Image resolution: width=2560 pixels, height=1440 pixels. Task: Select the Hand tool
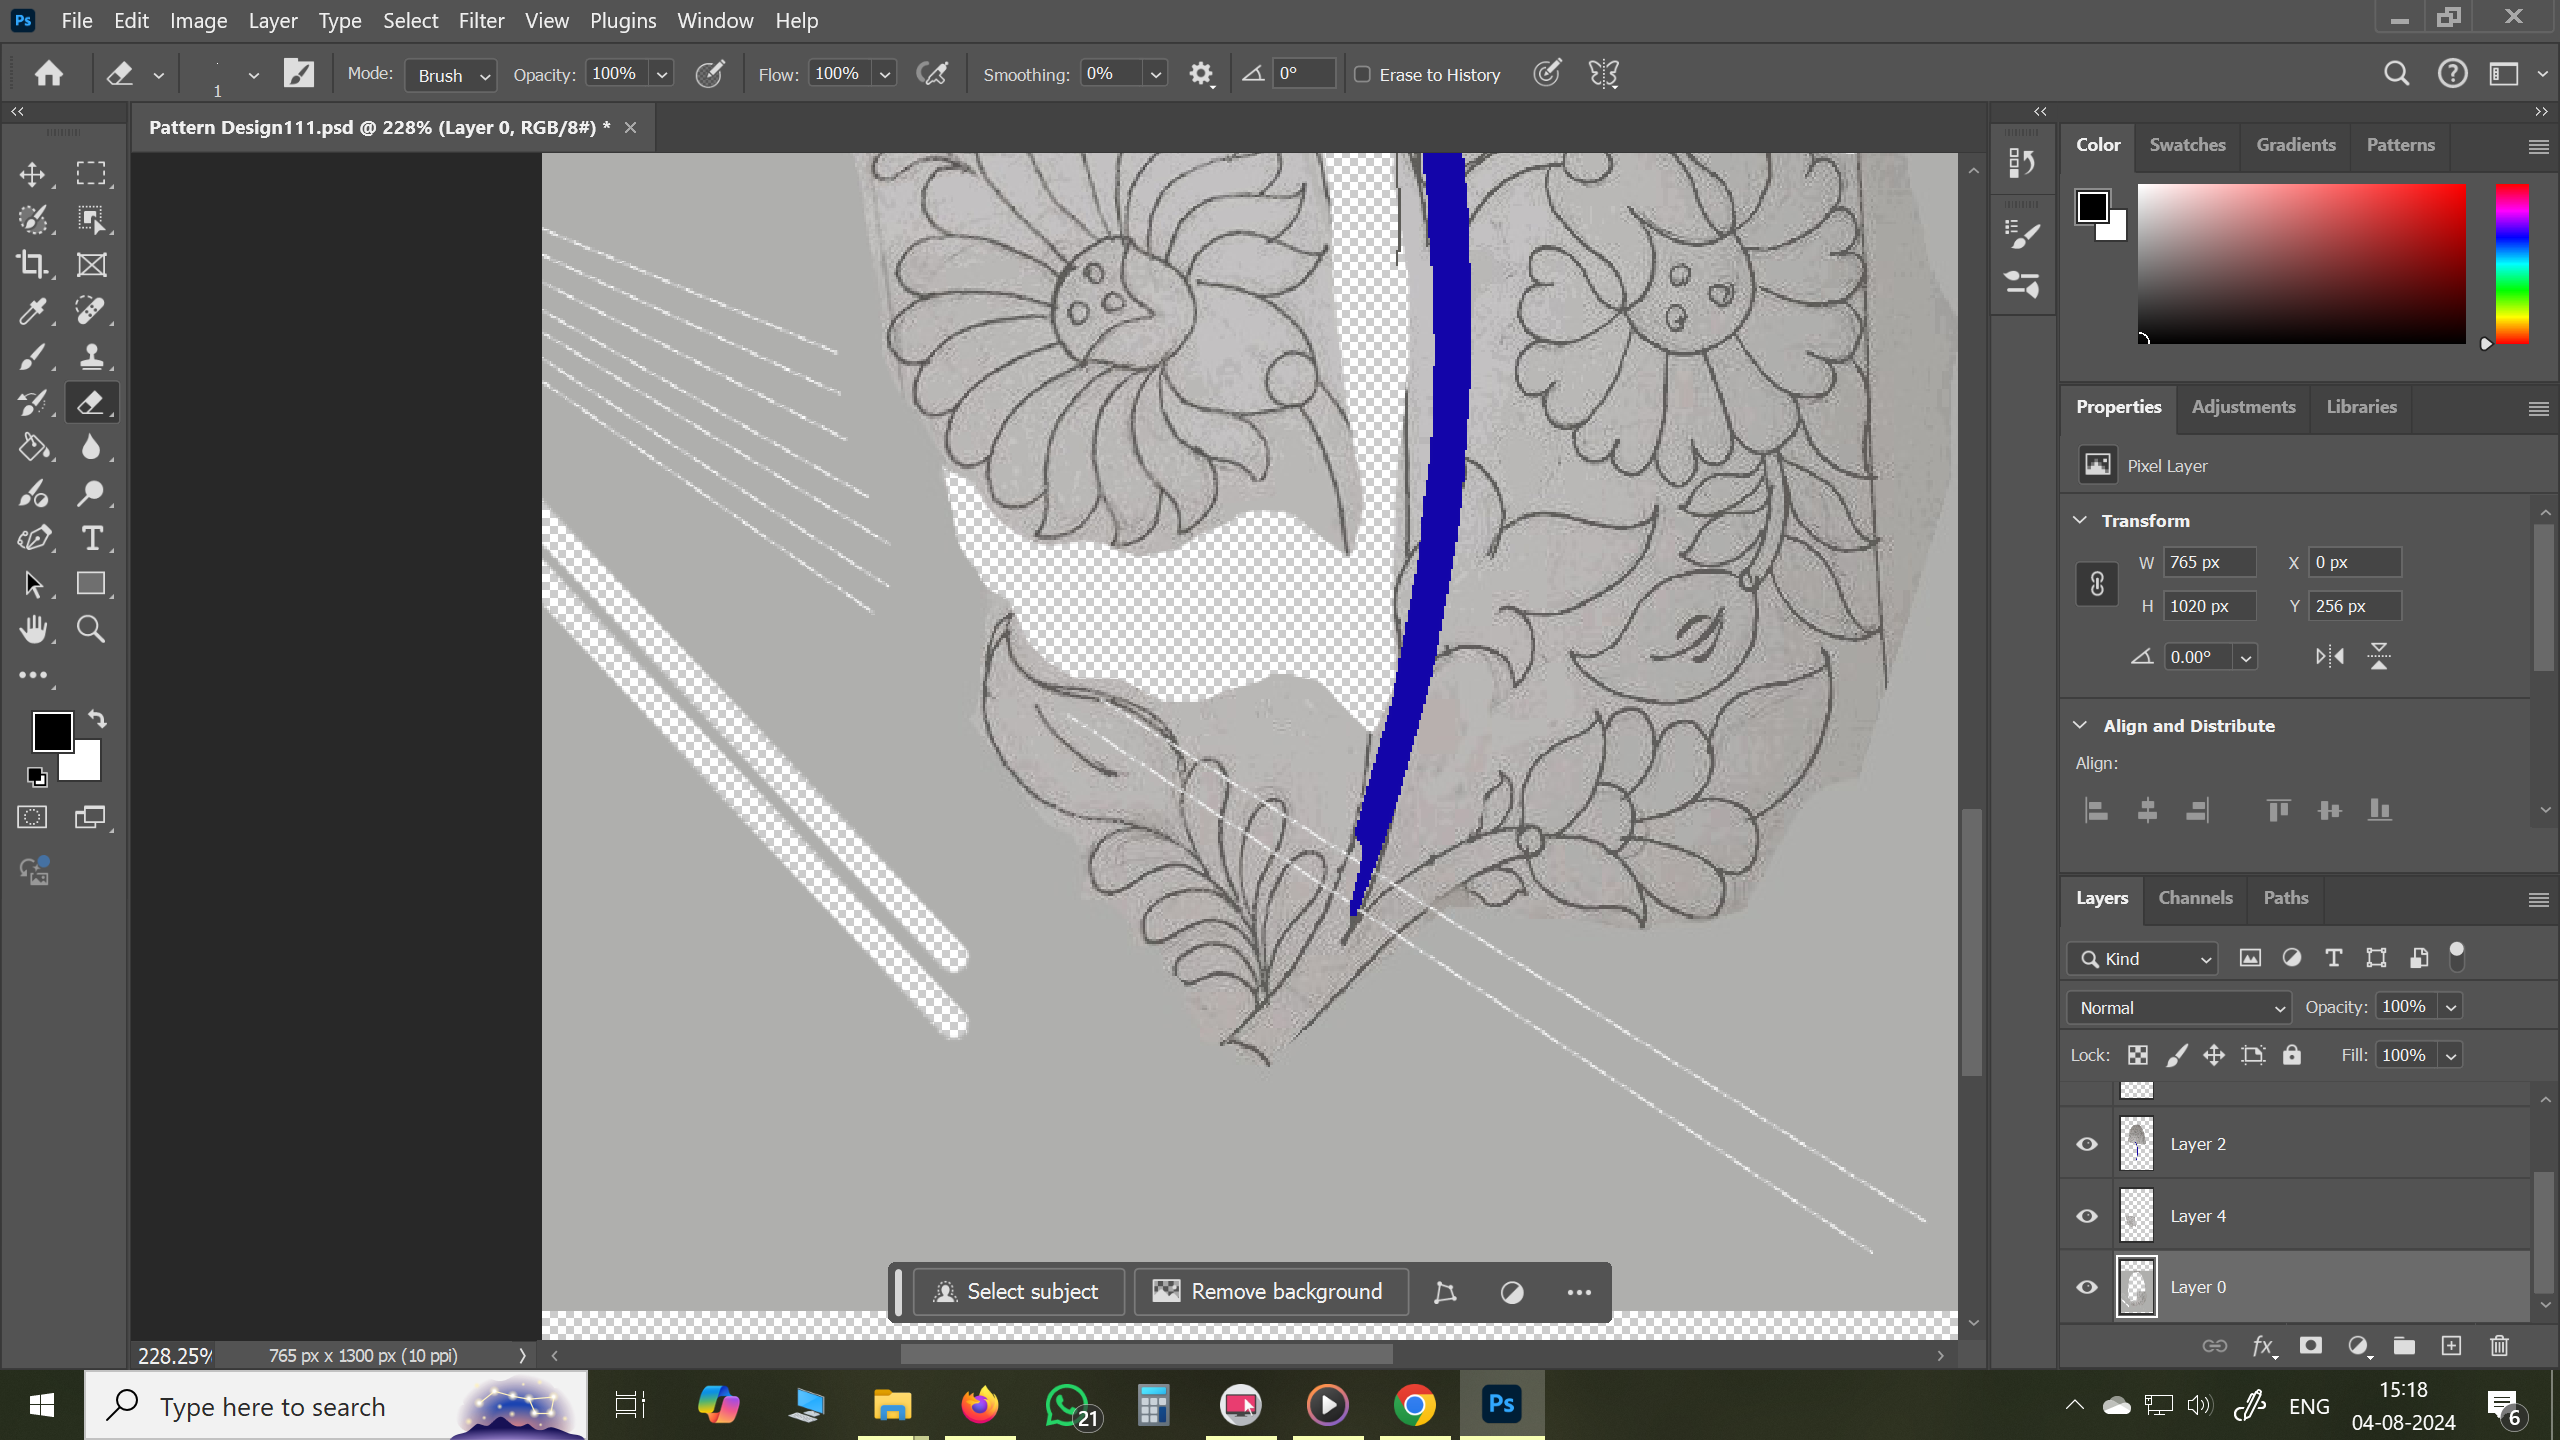[33, 629]
